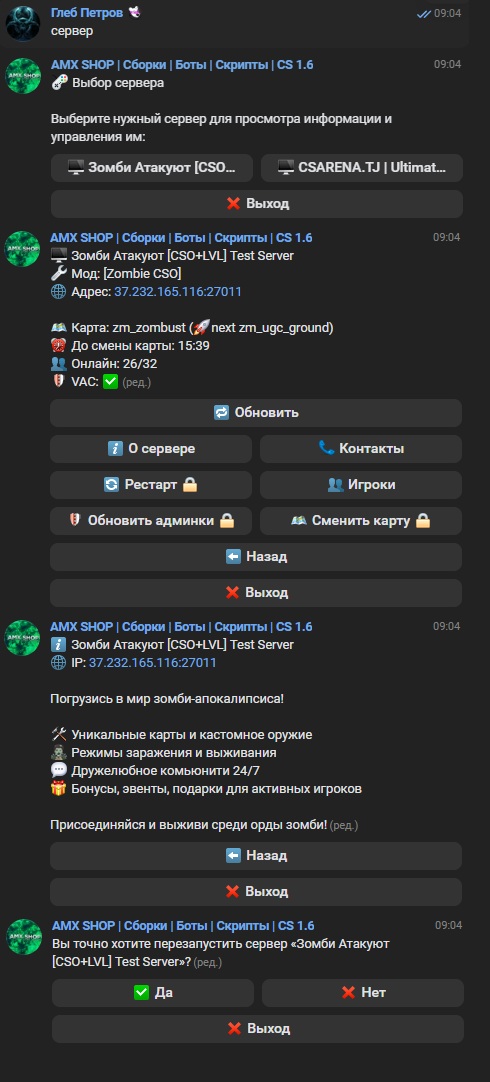Select the Зомби Атакуют [CSO... server button
This screenshot has height=1082, width=490.
152,168
